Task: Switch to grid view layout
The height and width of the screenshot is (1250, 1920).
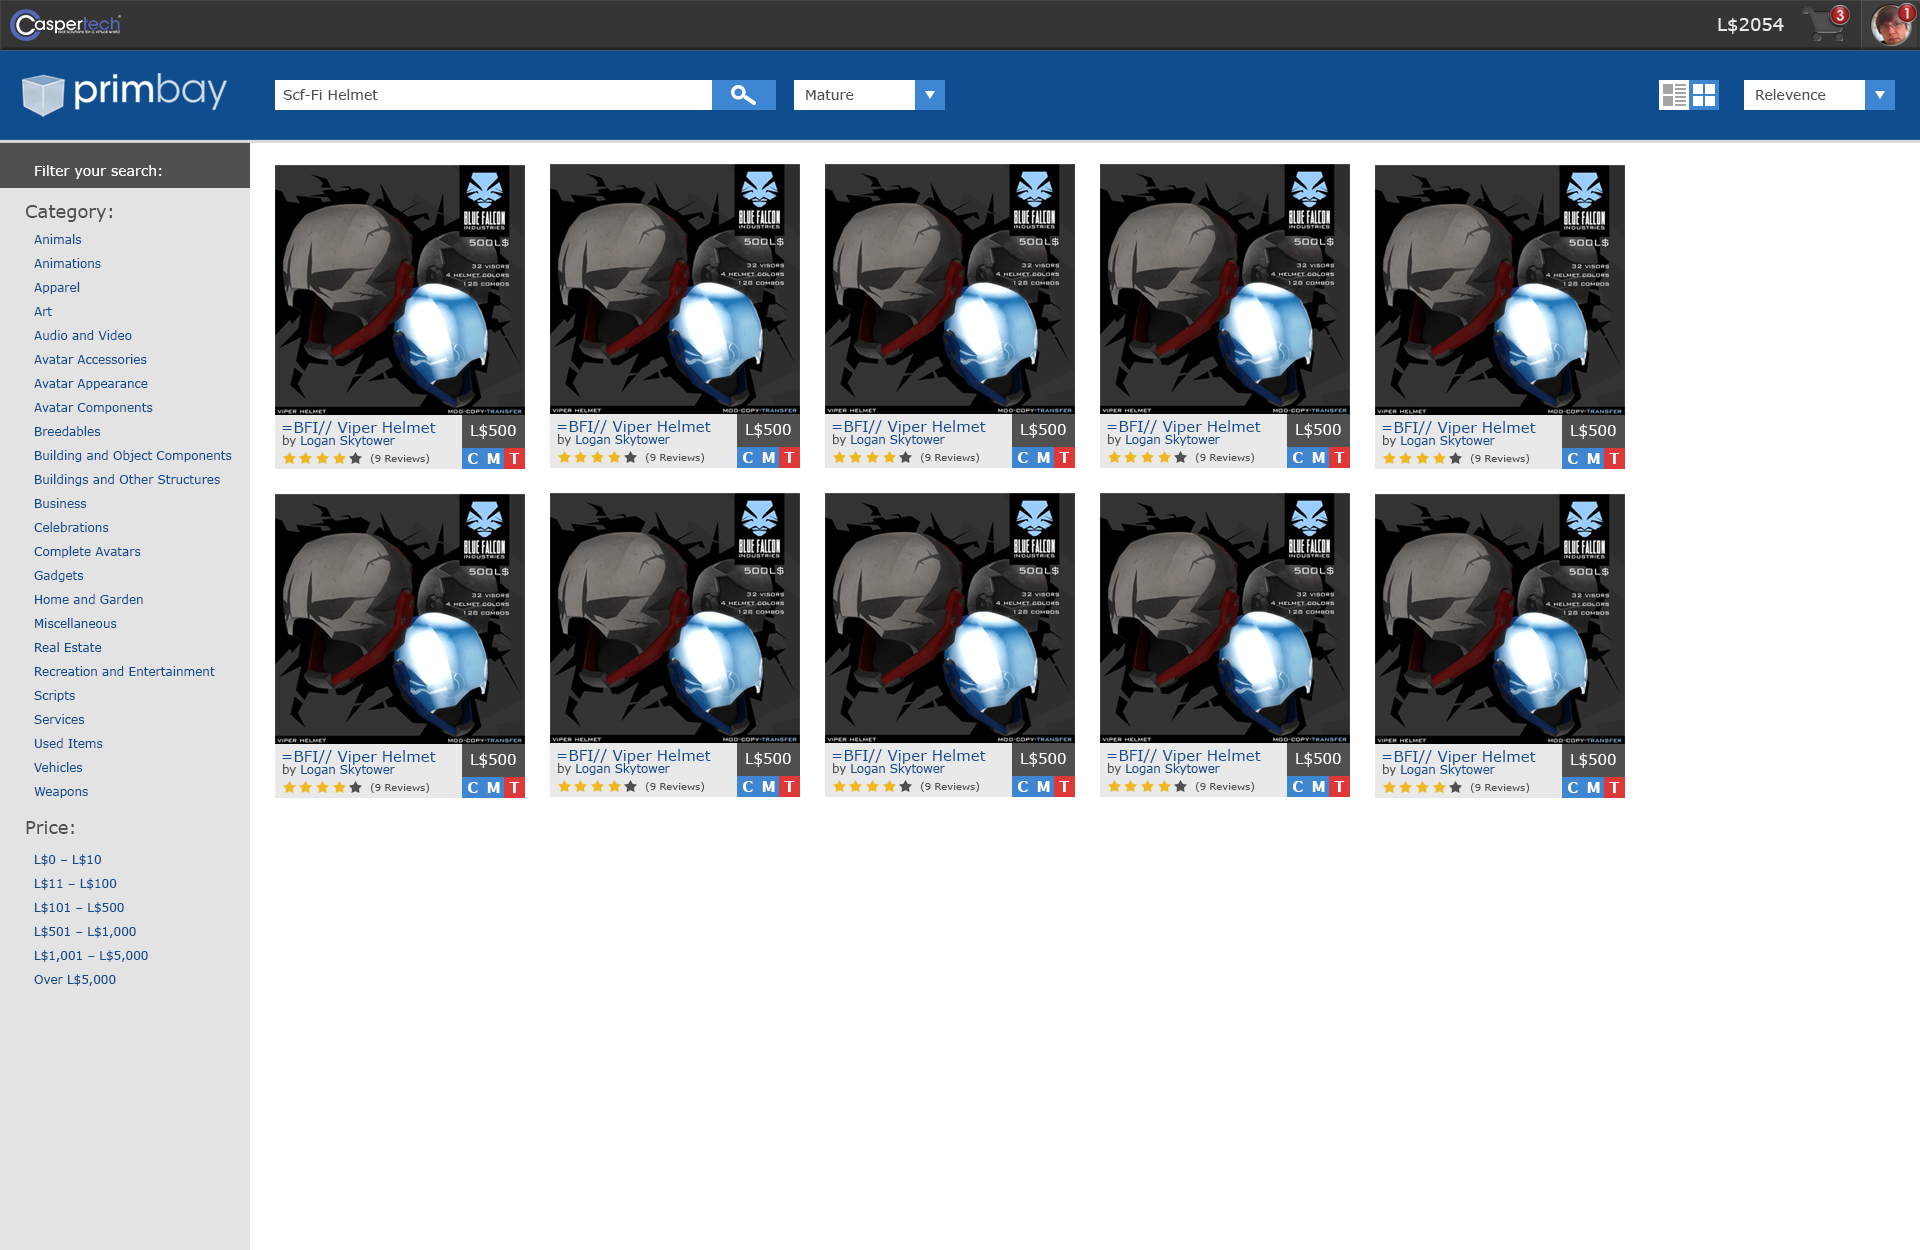Action: pyautogui.click(x=1704, y=95)
